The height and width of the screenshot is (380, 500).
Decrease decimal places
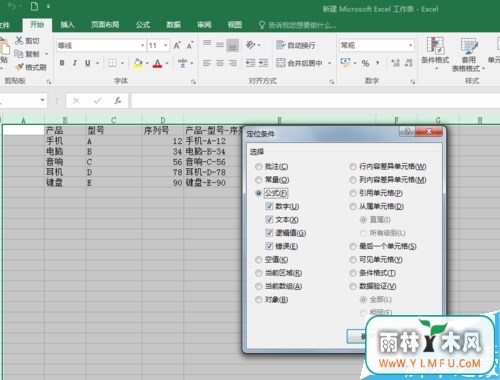pyautogui.click(x=408, y=63)
